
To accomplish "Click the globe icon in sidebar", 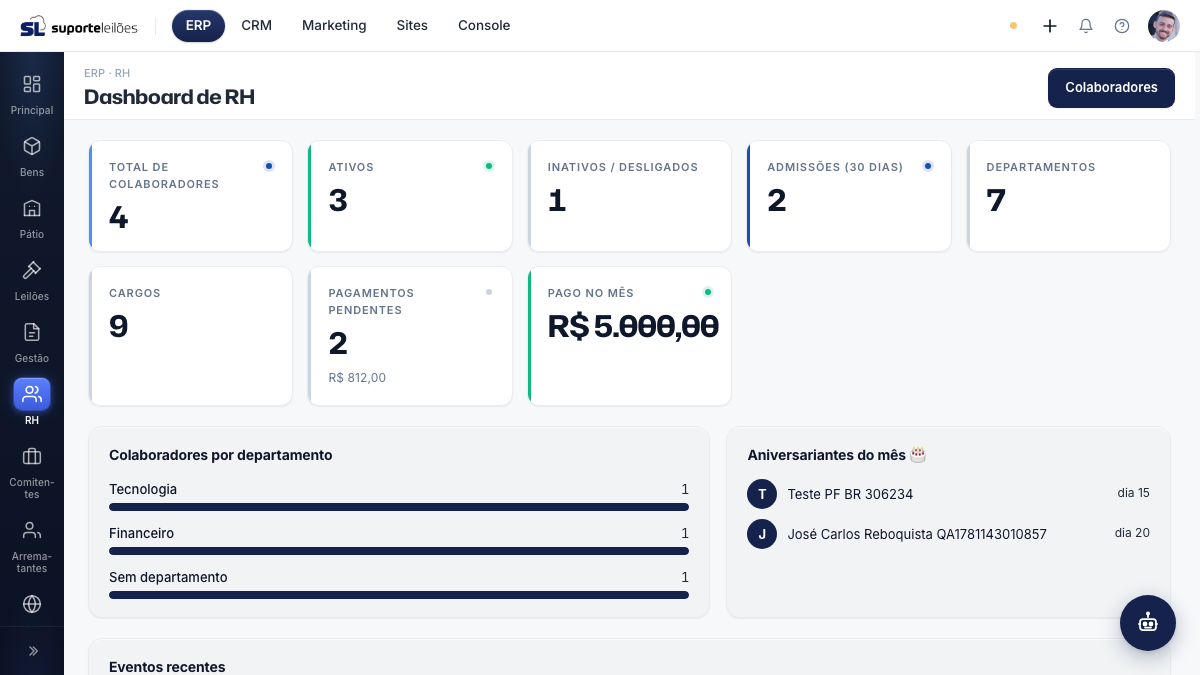I will pos(32,604).
